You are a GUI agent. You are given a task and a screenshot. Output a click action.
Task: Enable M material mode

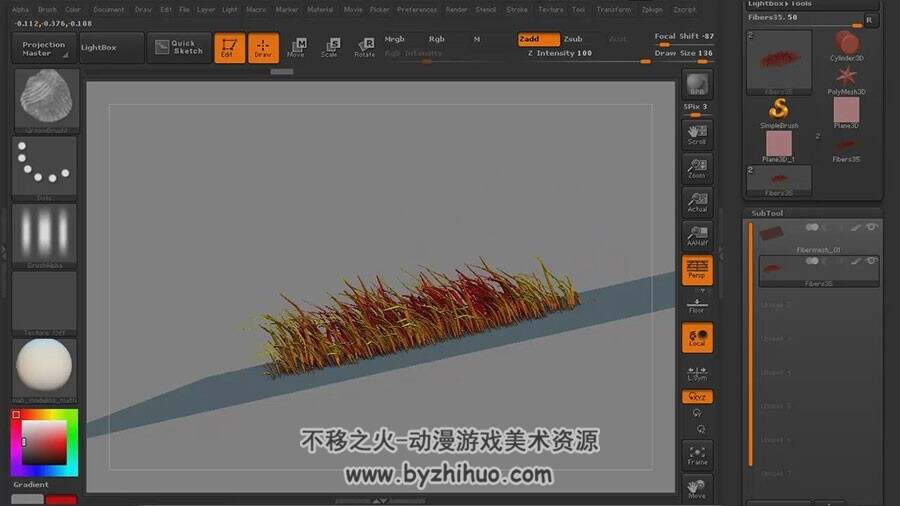point(476,39)
